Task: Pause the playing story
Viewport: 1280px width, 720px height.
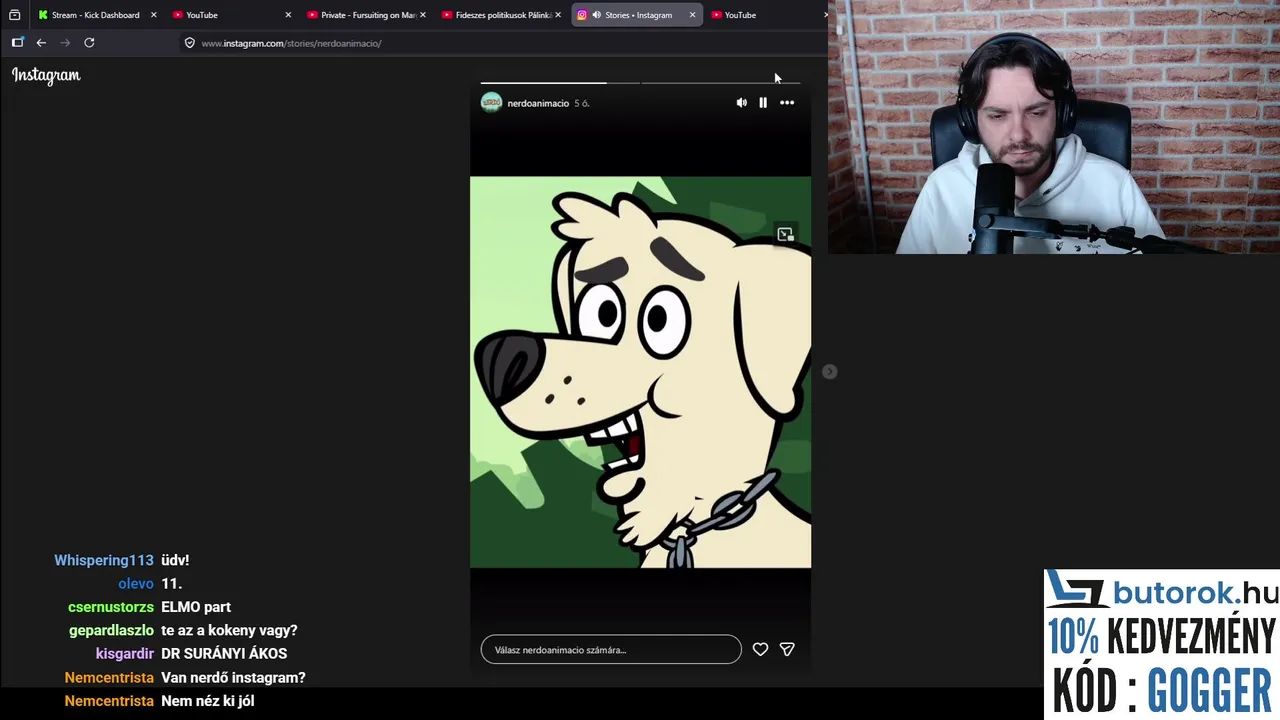Action: pos(763,103)
